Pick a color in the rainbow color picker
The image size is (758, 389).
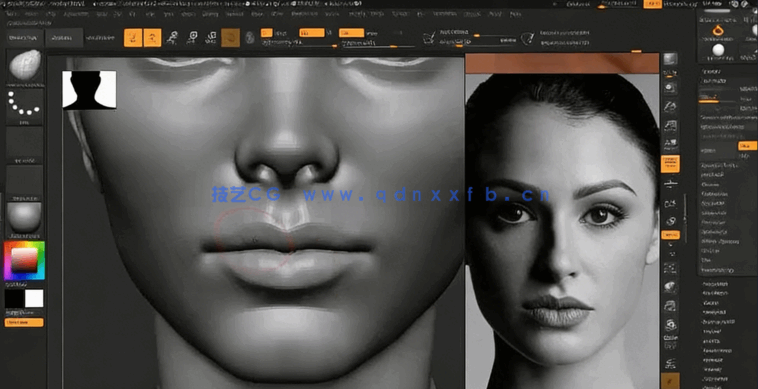24,260
